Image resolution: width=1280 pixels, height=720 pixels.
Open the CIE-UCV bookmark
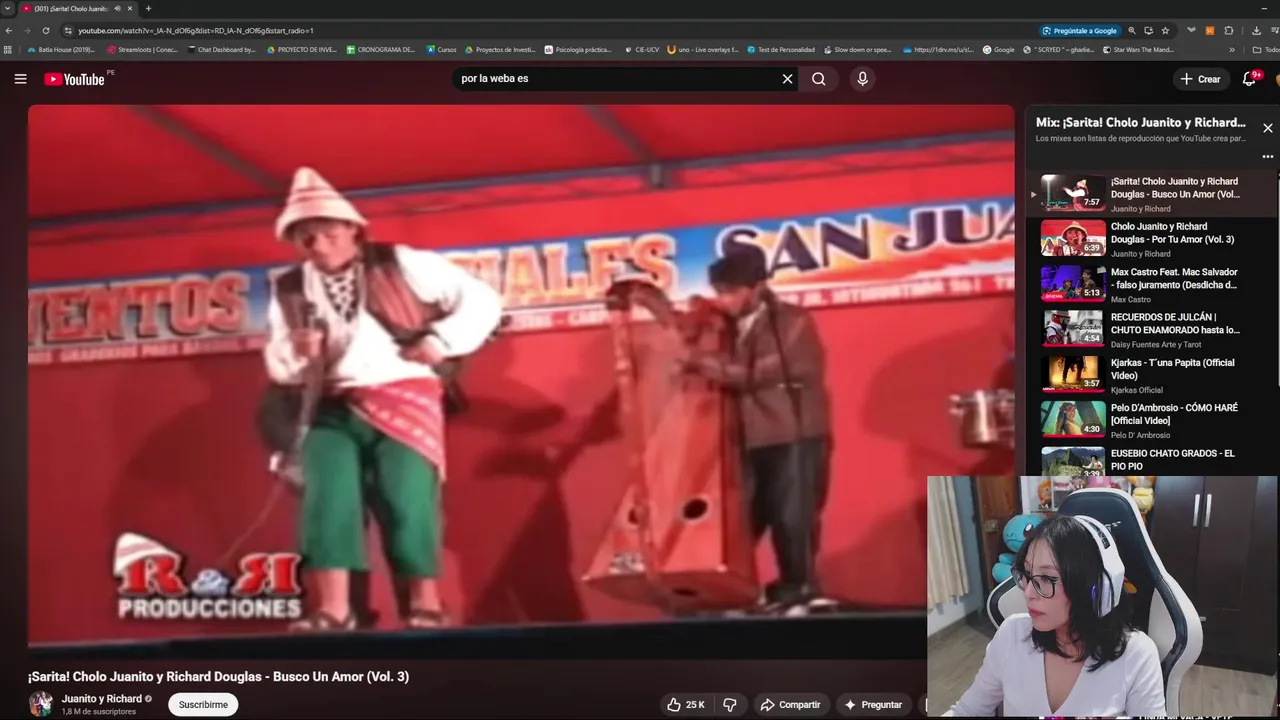pos(641,49)
